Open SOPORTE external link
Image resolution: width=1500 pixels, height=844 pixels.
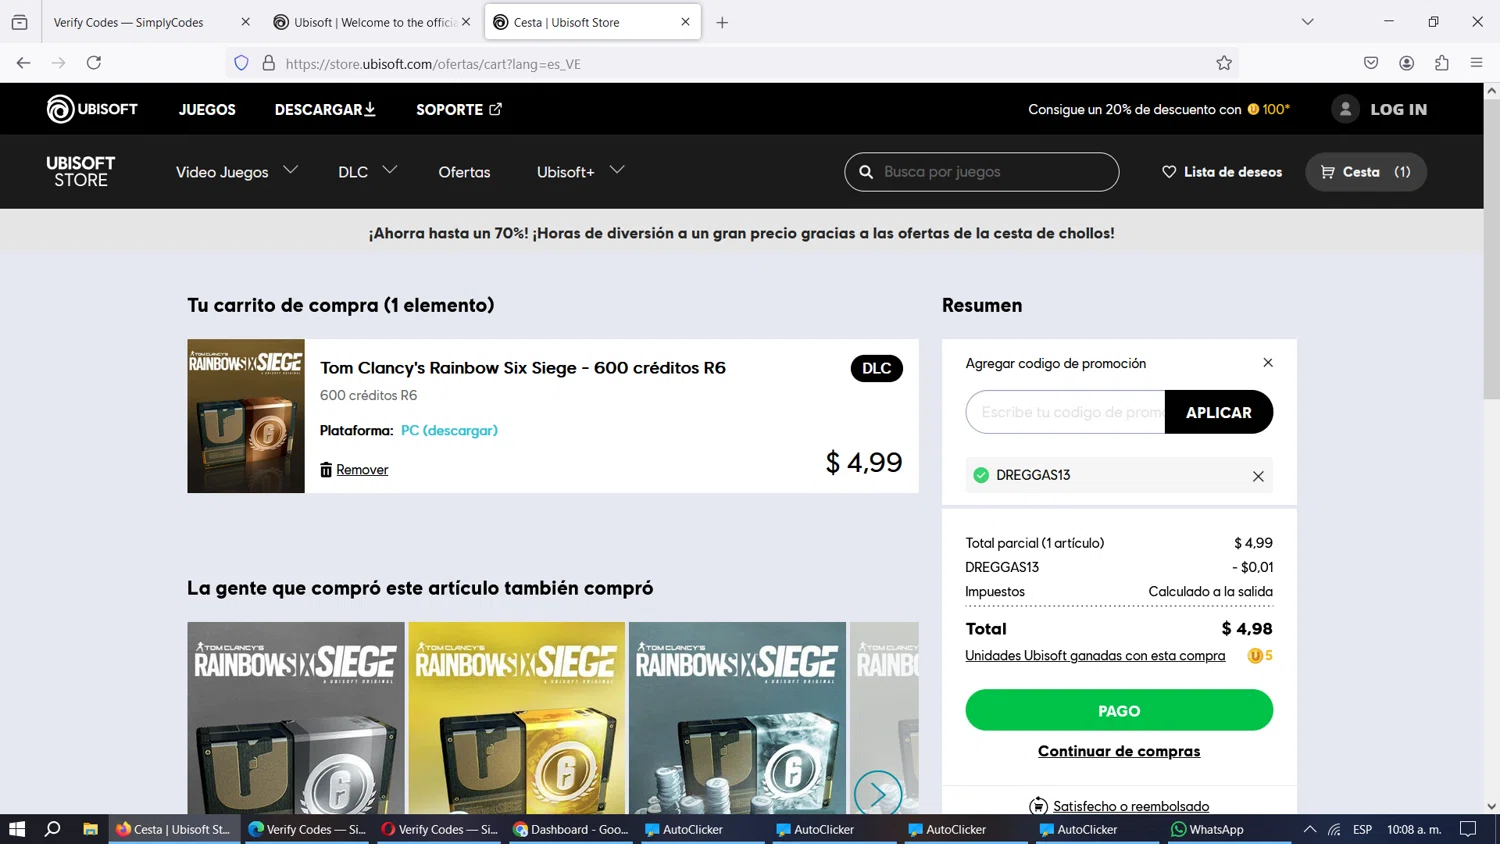coord(459,109)
